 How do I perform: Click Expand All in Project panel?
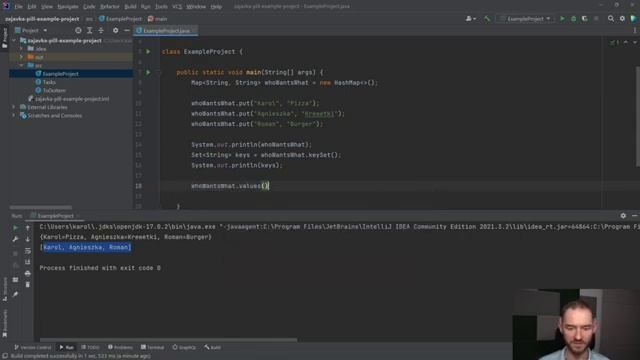[x=89, y=31]
